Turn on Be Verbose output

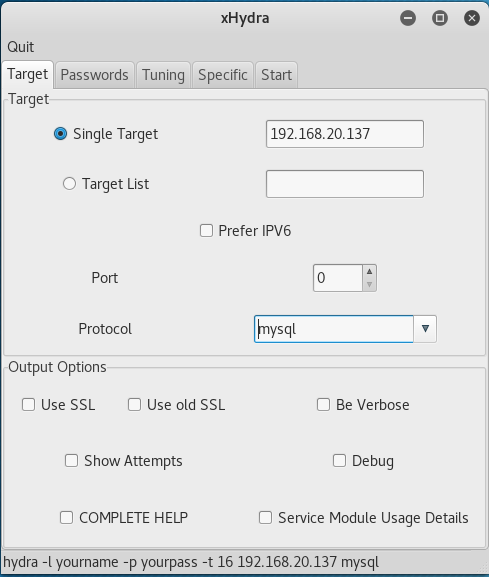pos(323,404)
